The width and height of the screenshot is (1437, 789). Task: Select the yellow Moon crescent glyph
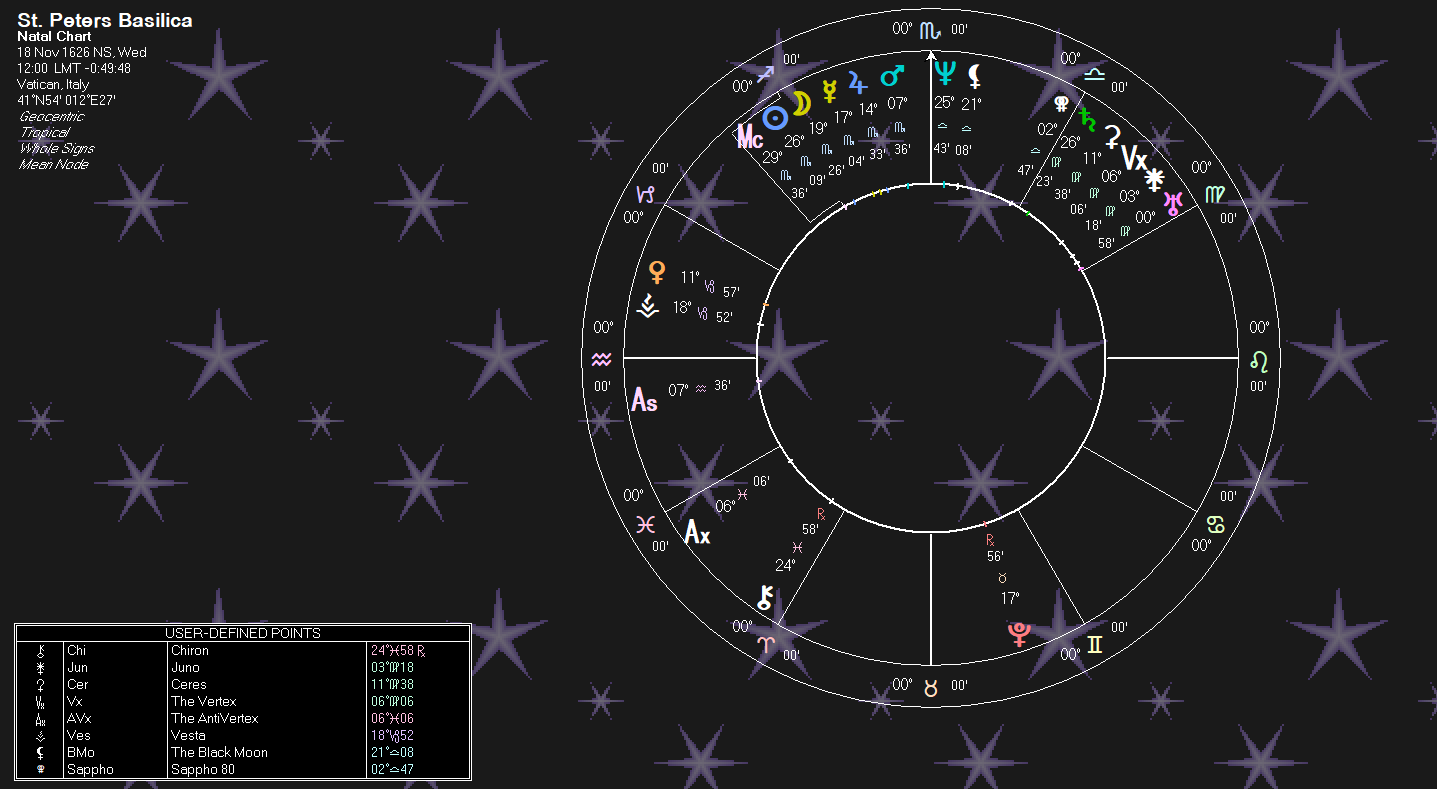(x=801, y=103)
